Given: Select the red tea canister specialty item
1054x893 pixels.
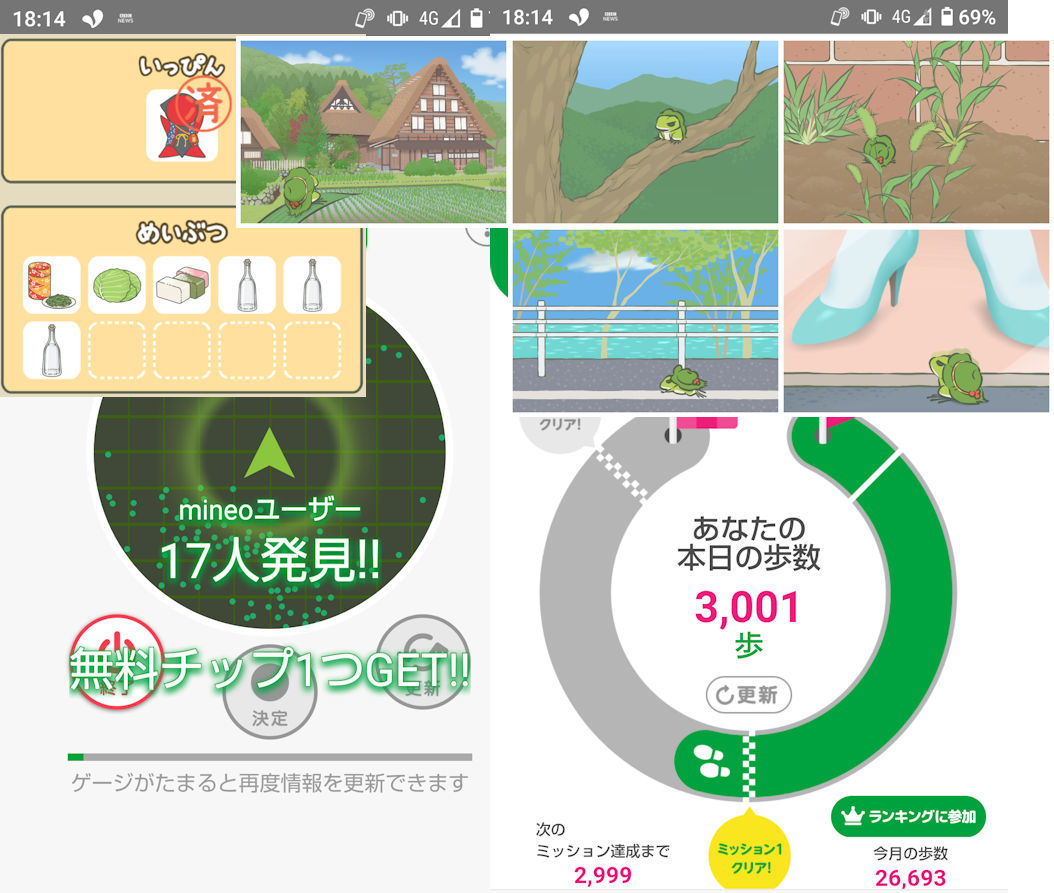Looking at the screenshot, I should (x=51, y=285).
